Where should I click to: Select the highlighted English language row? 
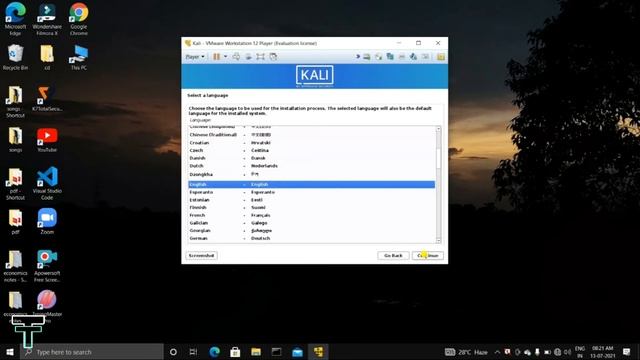point(311,184)
